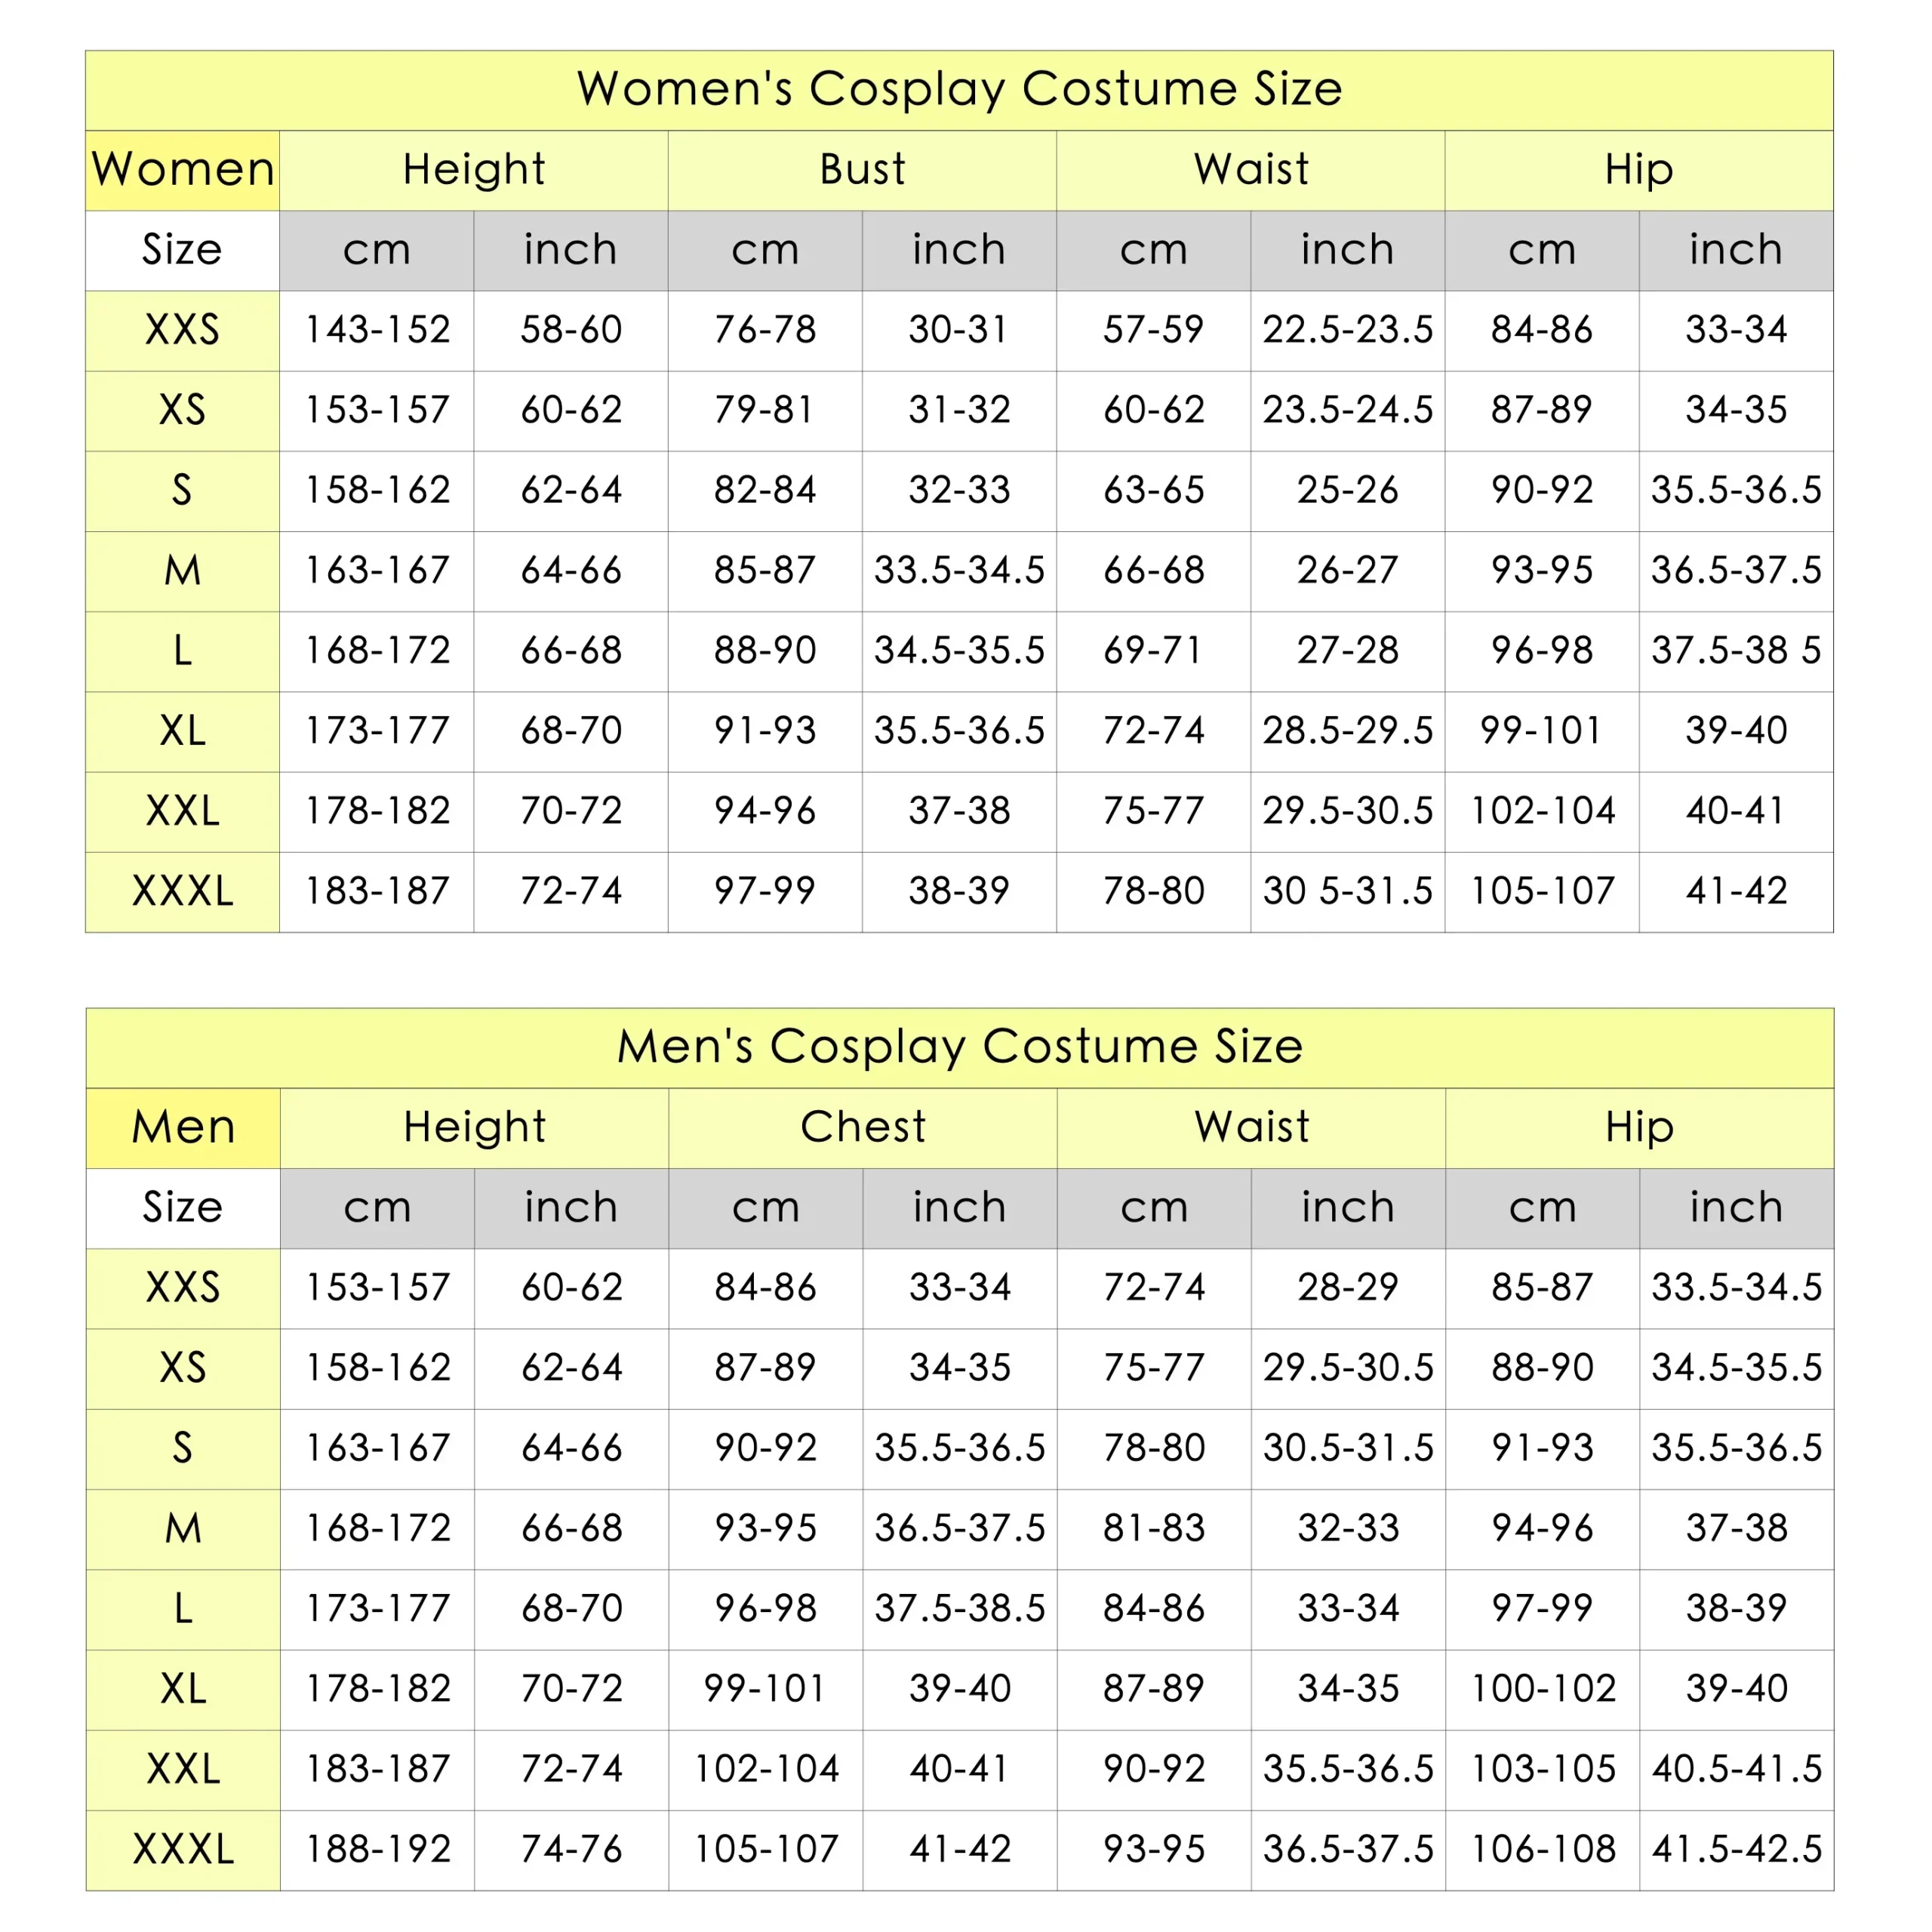Click the yellow "Men" header cell
The height and width of the screenshot is (1932, 1932).
coord(183,1127)
